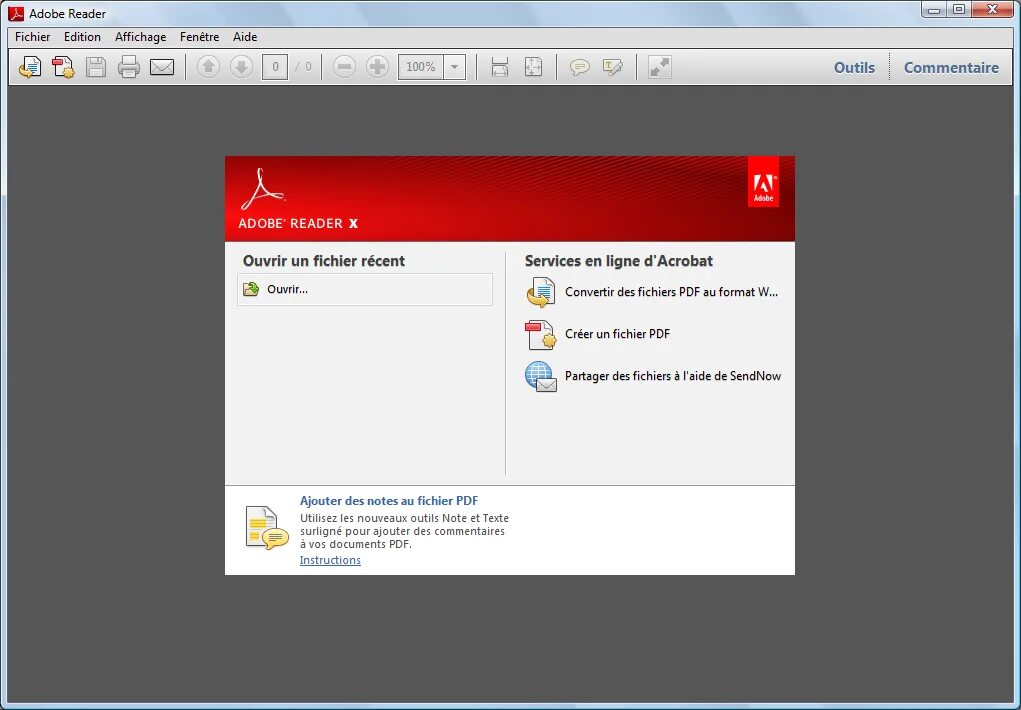Click the fit full page icon

533,67
